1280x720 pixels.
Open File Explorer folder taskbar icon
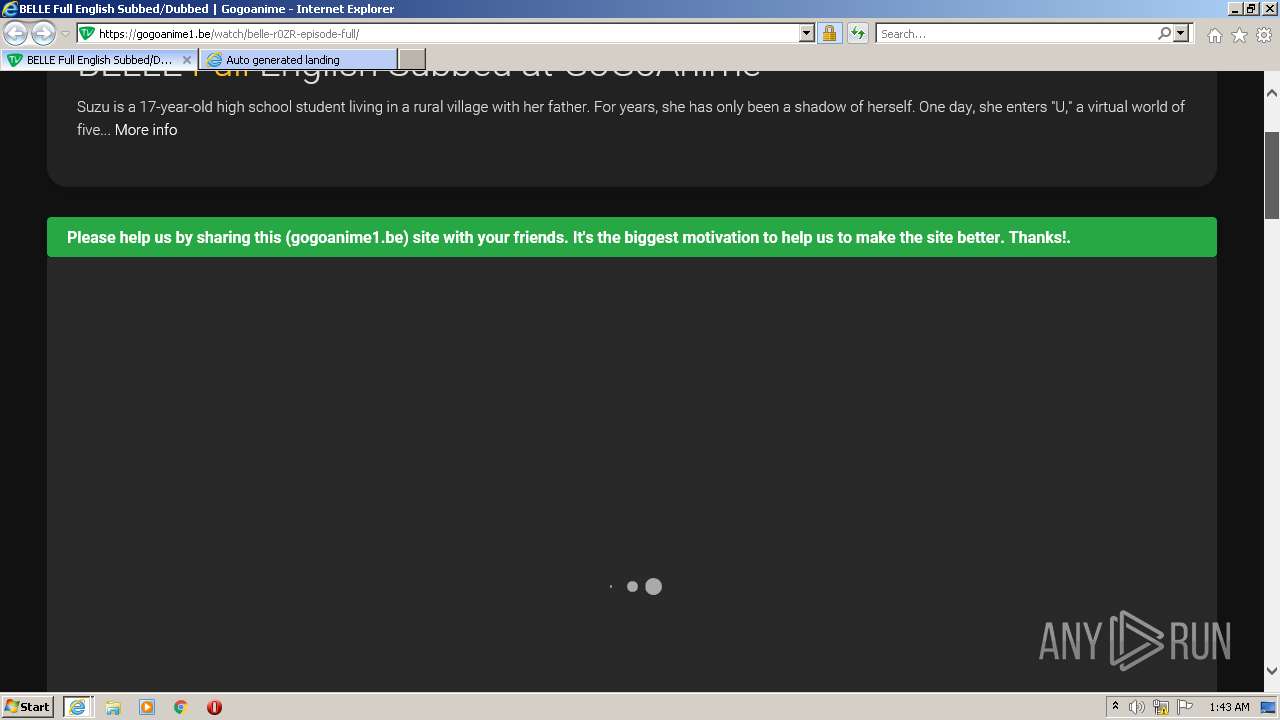[x=113, y=707]
